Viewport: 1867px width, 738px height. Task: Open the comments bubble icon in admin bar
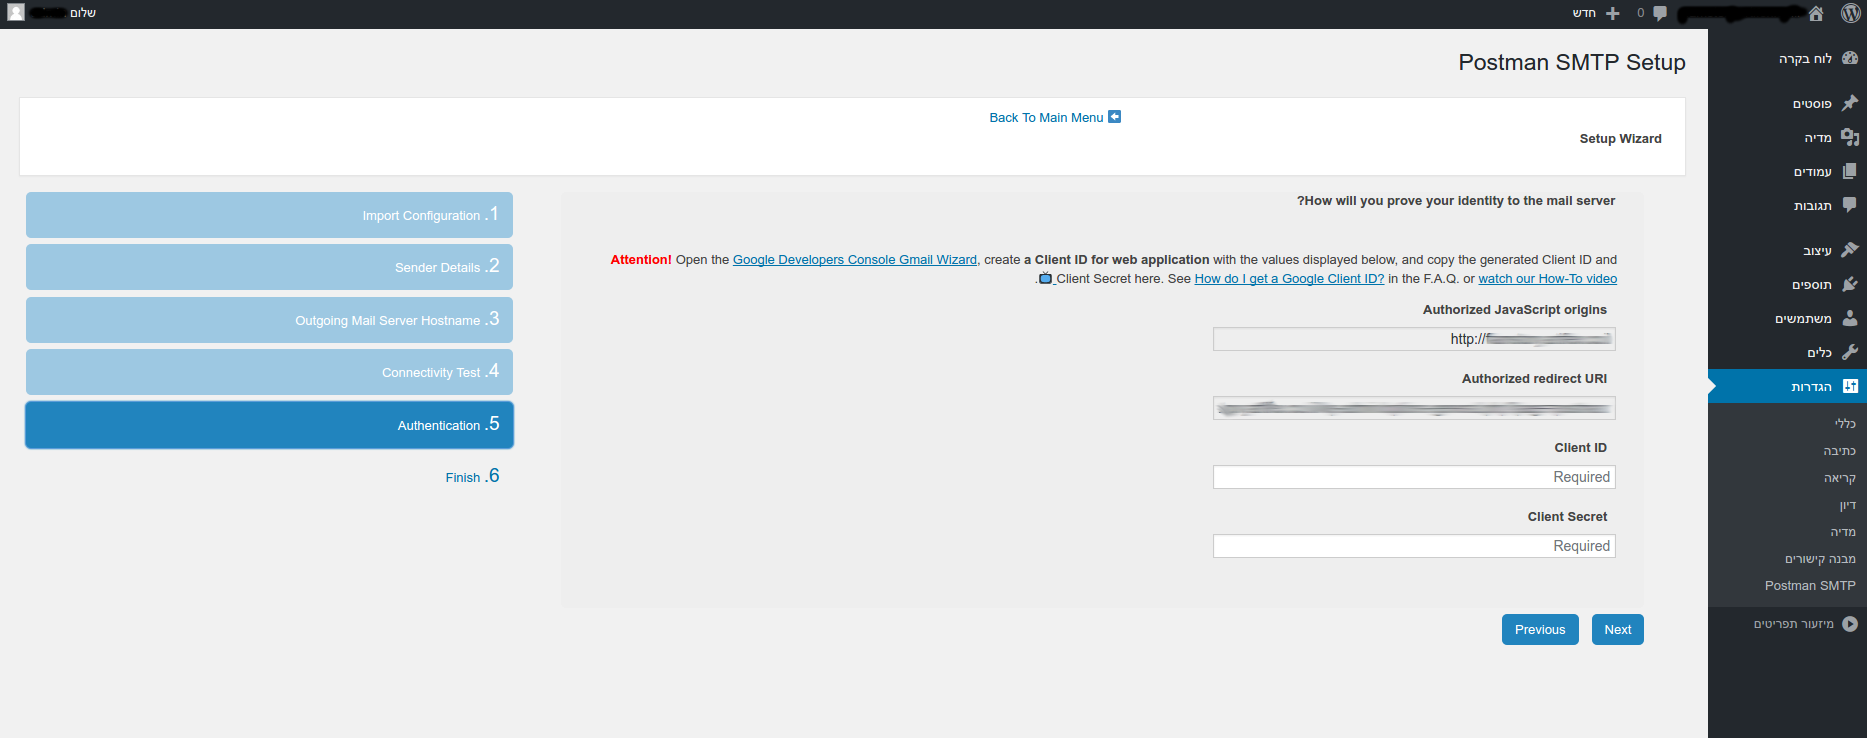(1660, 13)
